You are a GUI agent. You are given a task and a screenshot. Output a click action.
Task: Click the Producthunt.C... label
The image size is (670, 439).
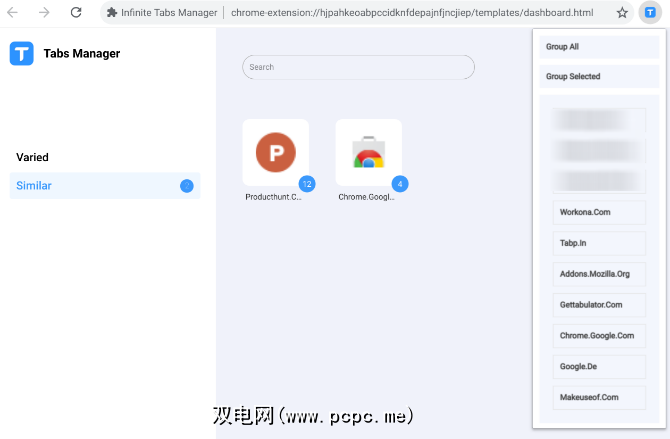point(273,197)
